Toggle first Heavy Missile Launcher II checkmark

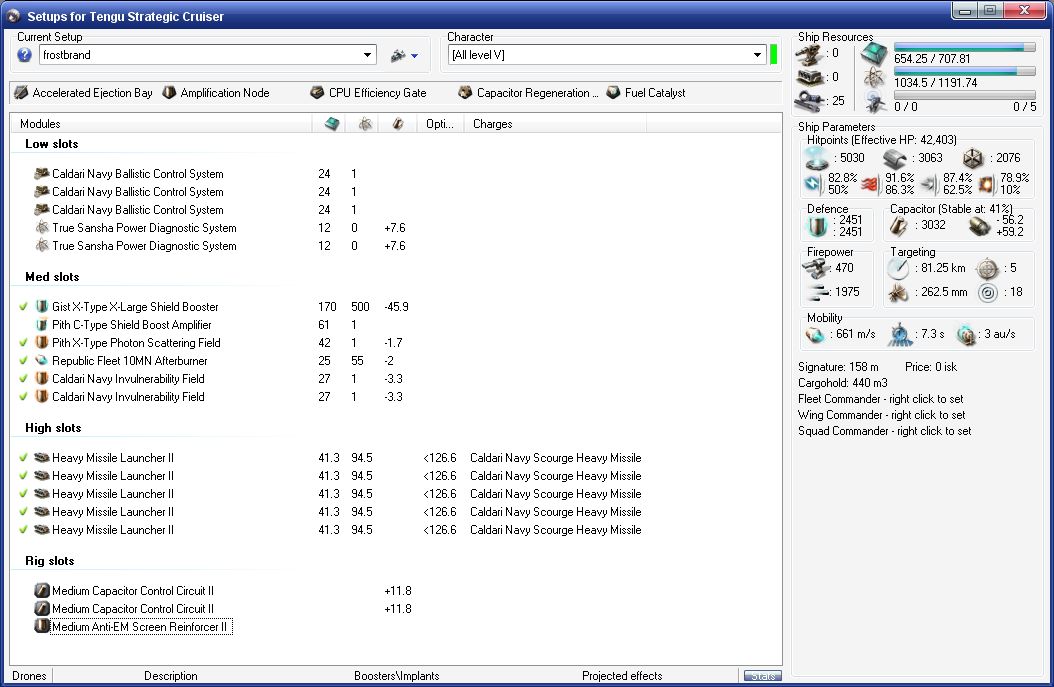24,458
